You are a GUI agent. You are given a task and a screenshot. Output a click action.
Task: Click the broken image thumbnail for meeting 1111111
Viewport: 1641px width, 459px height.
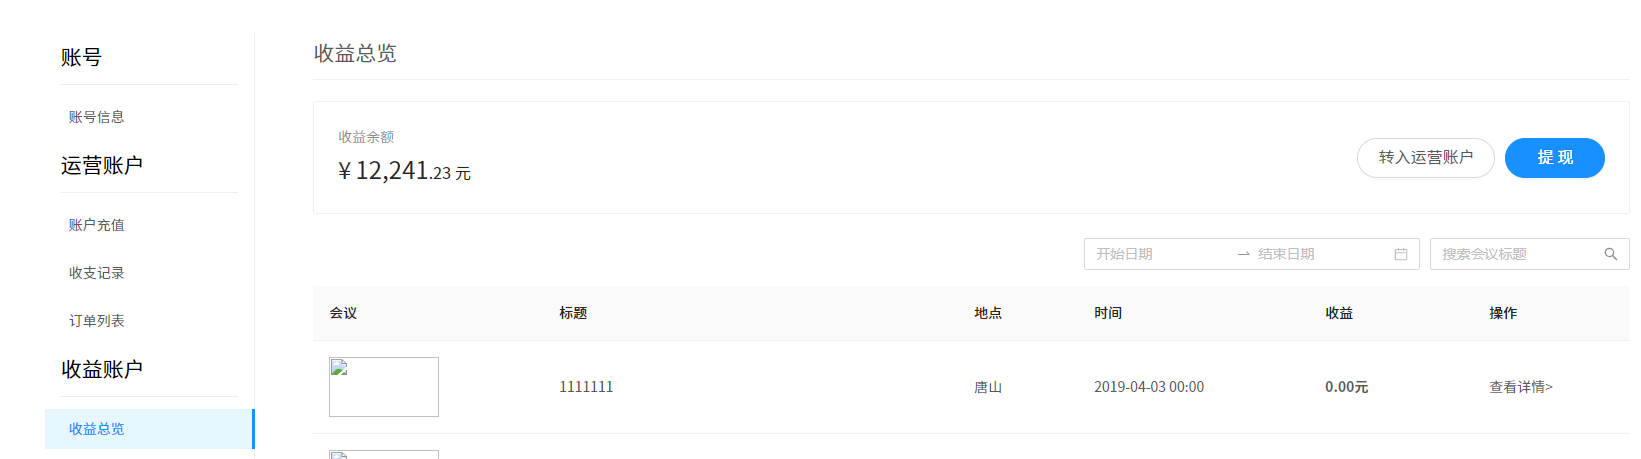click(384, 387)
